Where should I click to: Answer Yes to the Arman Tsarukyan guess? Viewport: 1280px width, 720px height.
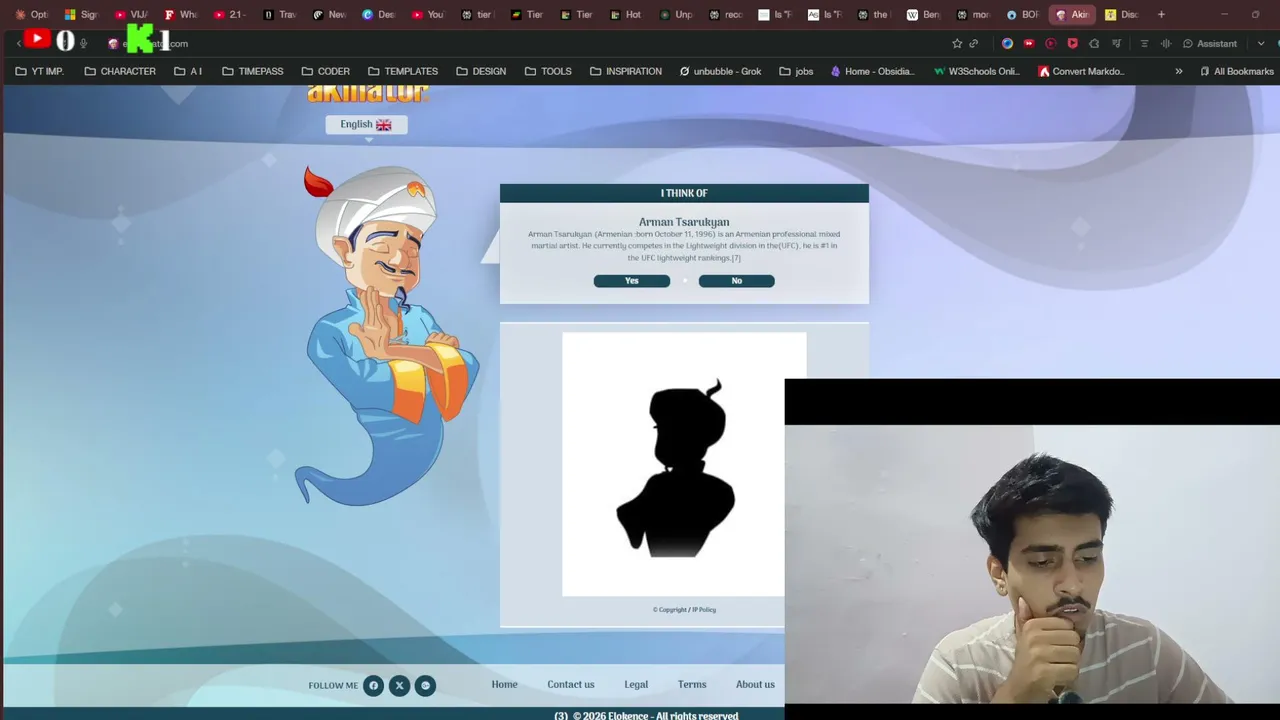coord(632,281)
